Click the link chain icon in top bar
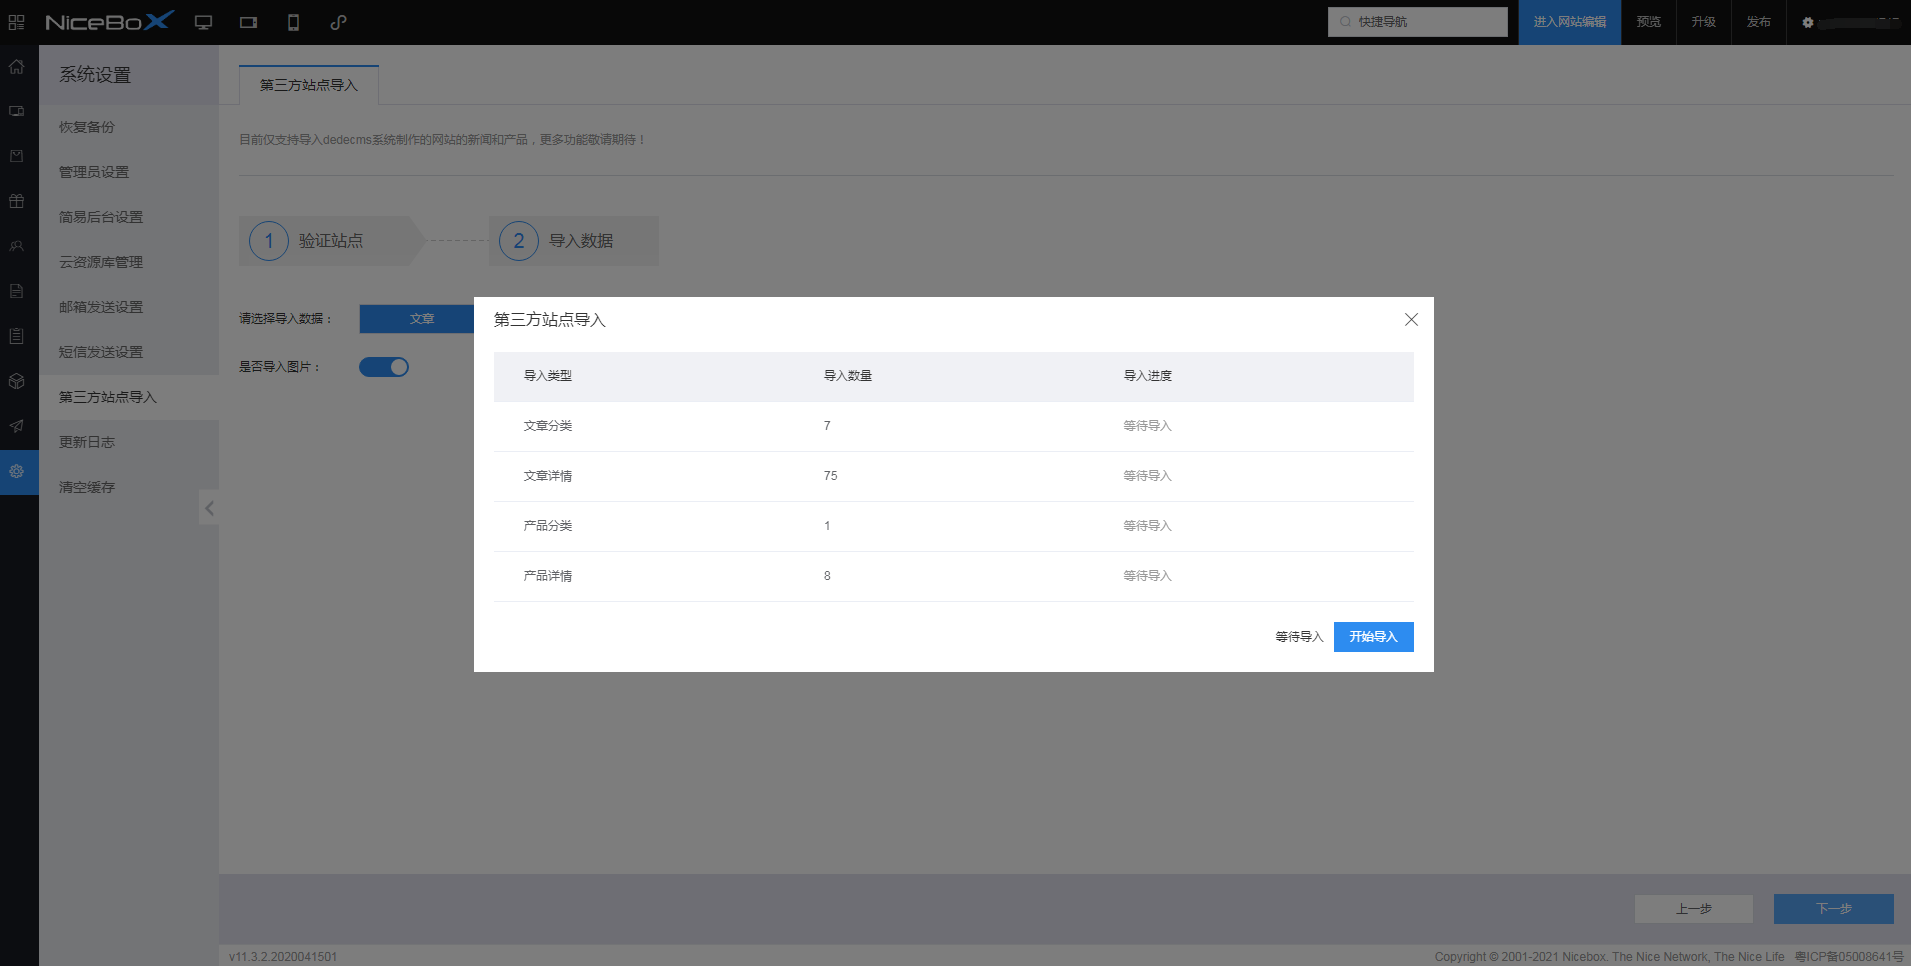 pyautogui.click(x=338, y=22)
